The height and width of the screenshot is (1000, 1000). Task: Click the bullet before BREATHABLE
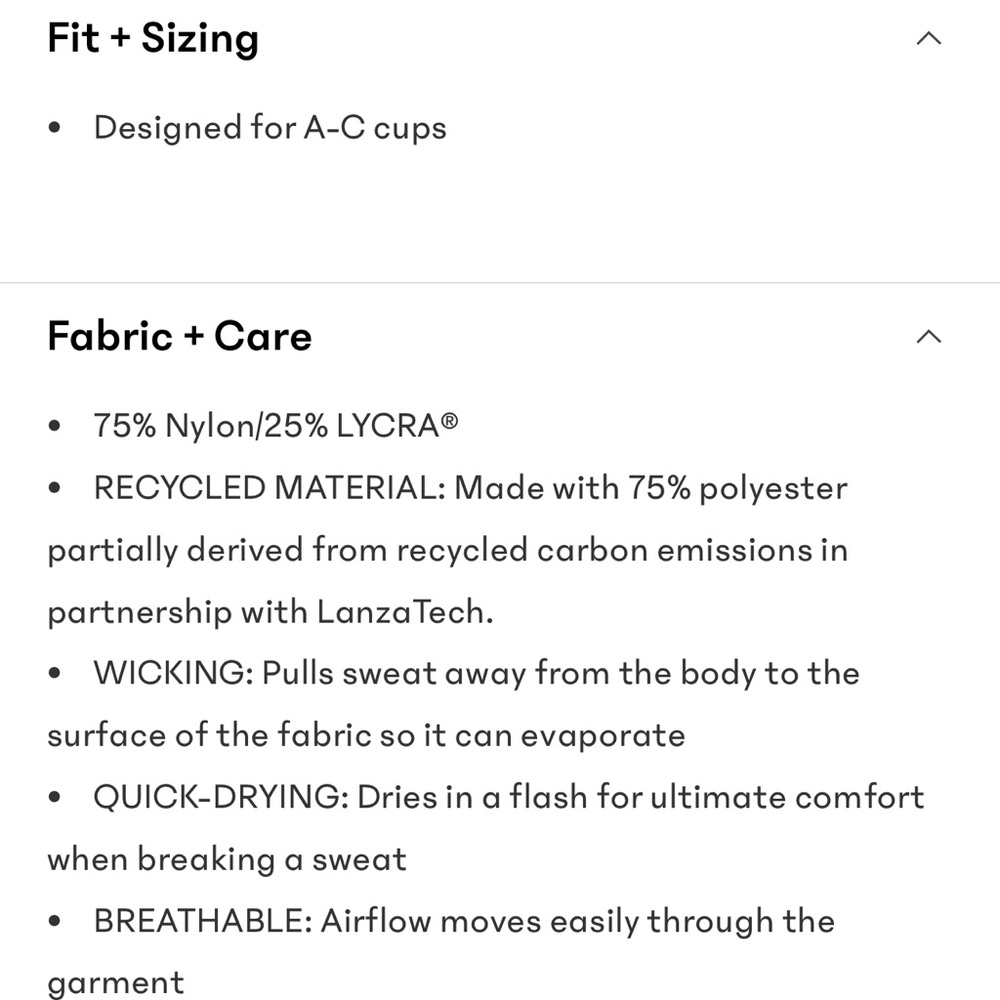pyautogui.click(x=54, y=921)
